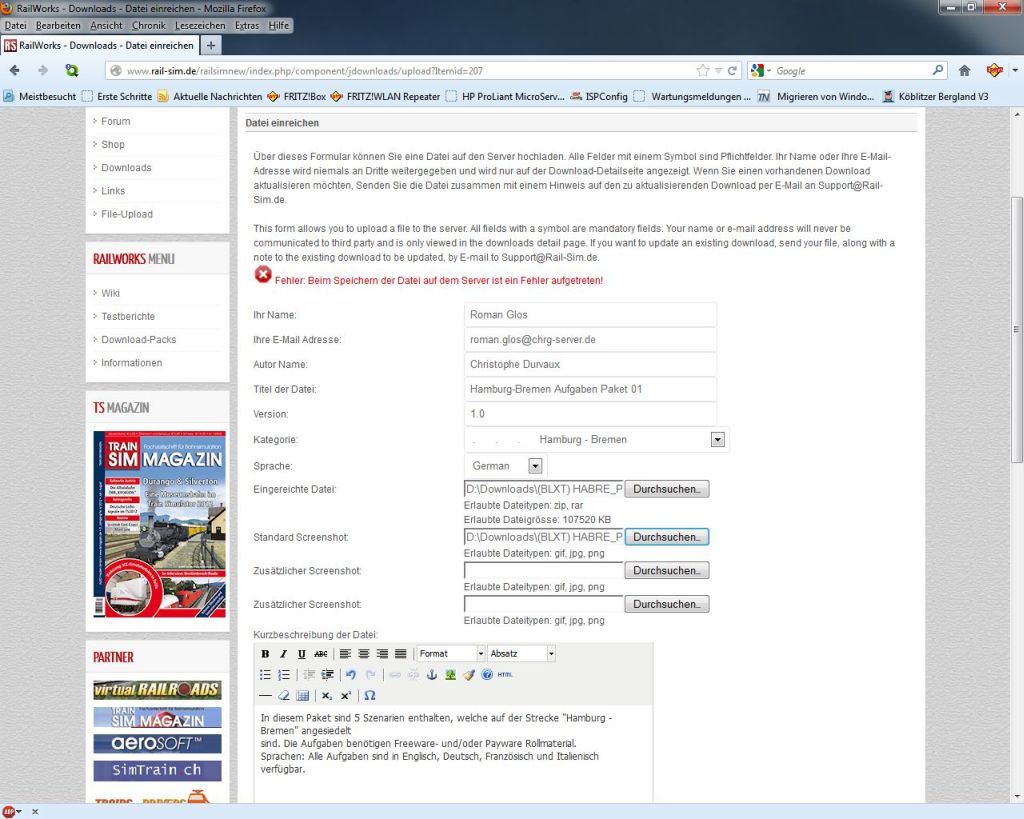Click the Autor Name field

pos(590,364)
